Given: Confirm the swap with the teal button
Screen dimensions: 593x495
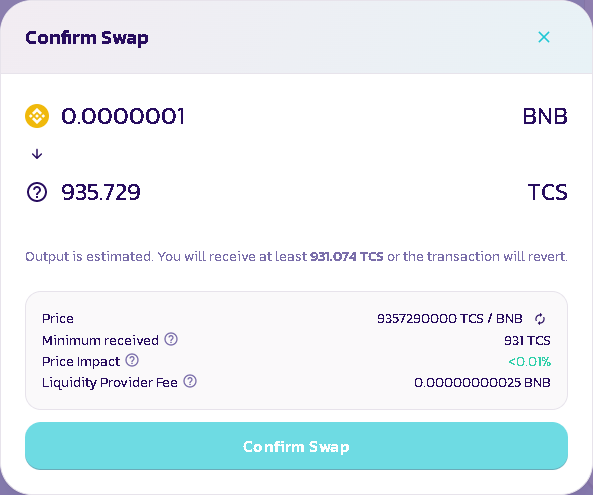Looking at the screenshot, I should coord(296,446).
